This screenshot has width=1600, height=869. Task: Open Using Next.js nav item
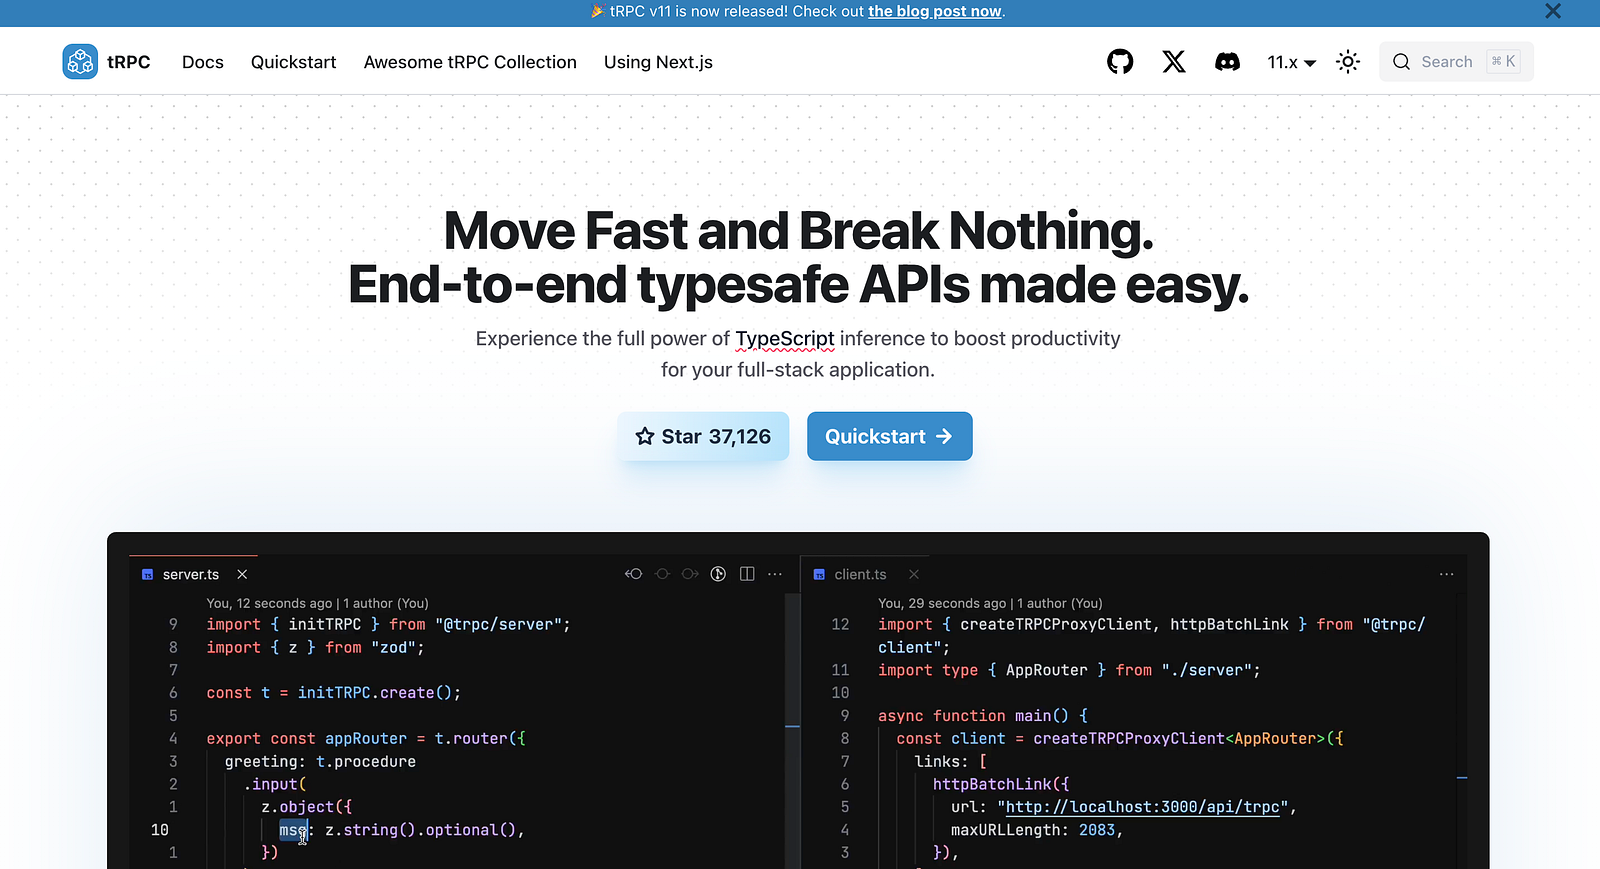point(658,62)
